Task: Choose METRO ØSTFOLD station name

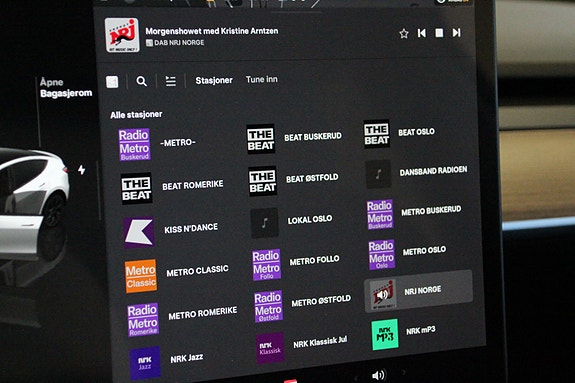Action: (321, 301)
